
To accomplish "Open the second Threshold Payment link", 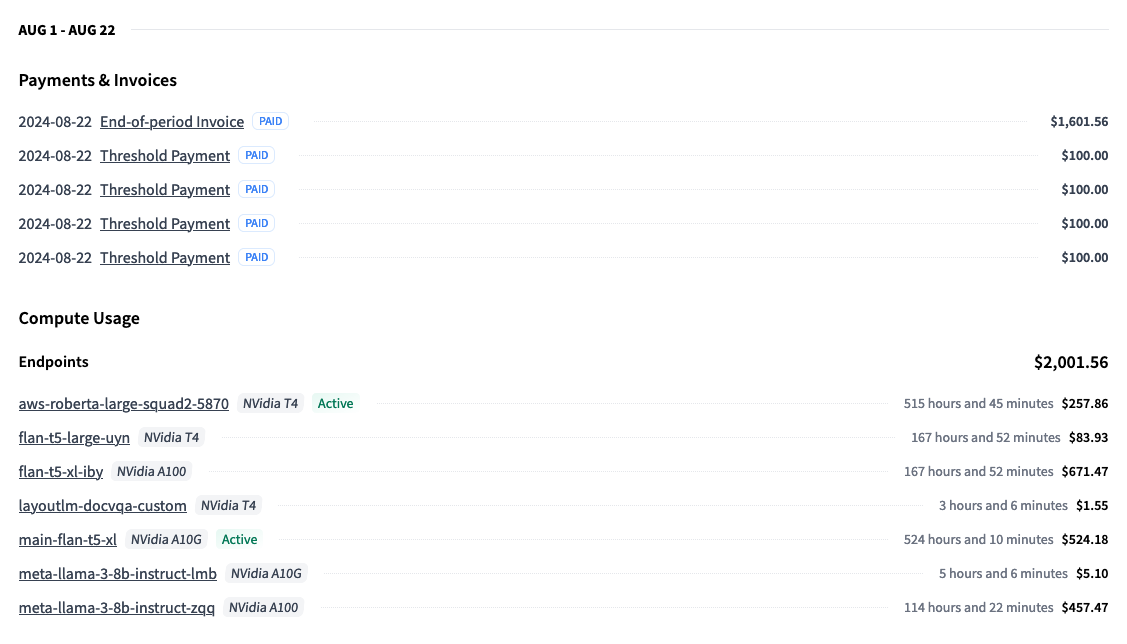I will [165, 190].
